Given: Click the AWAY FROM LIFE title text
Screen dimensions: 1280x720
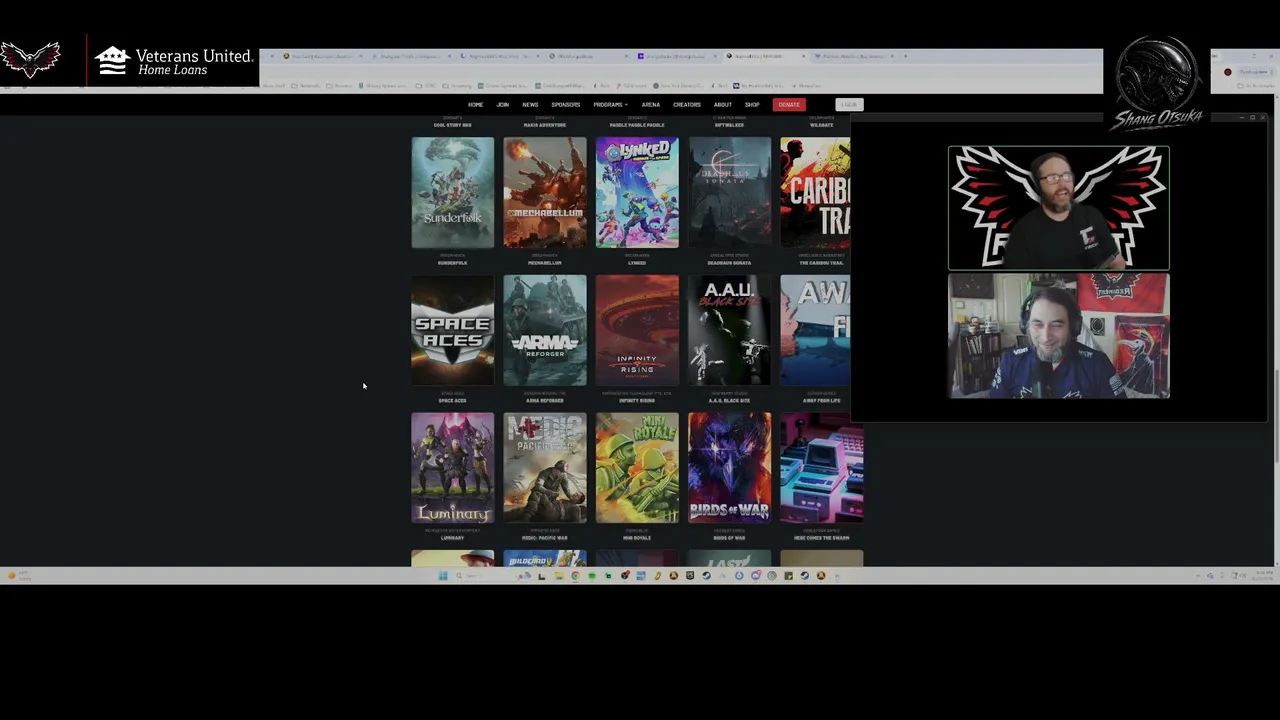Looking at the screenshot, I should pos(821,401).
